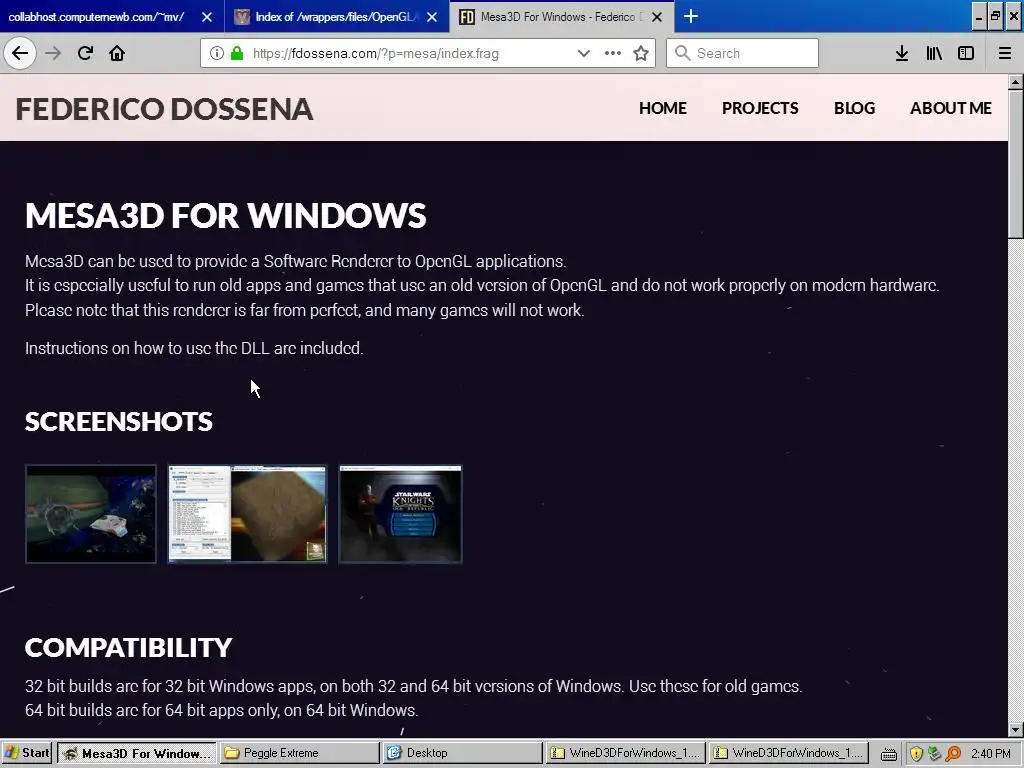Click the COMPATIBILITY heading
The image size is (1024, 768).
pos(129,647)
